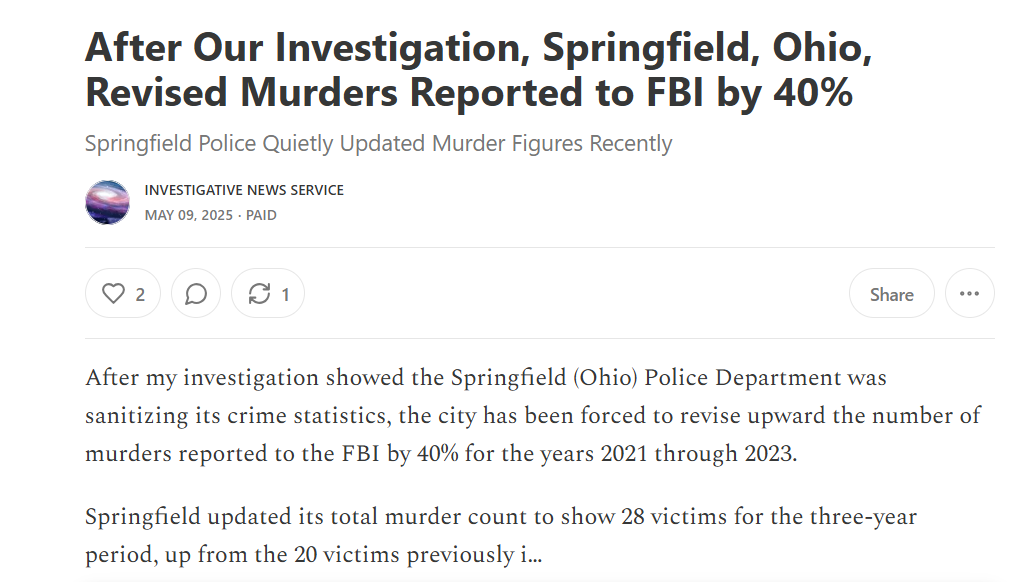Open the author's round avatar image
This screenshot has width=1031, height=582.
pos(107,202)
